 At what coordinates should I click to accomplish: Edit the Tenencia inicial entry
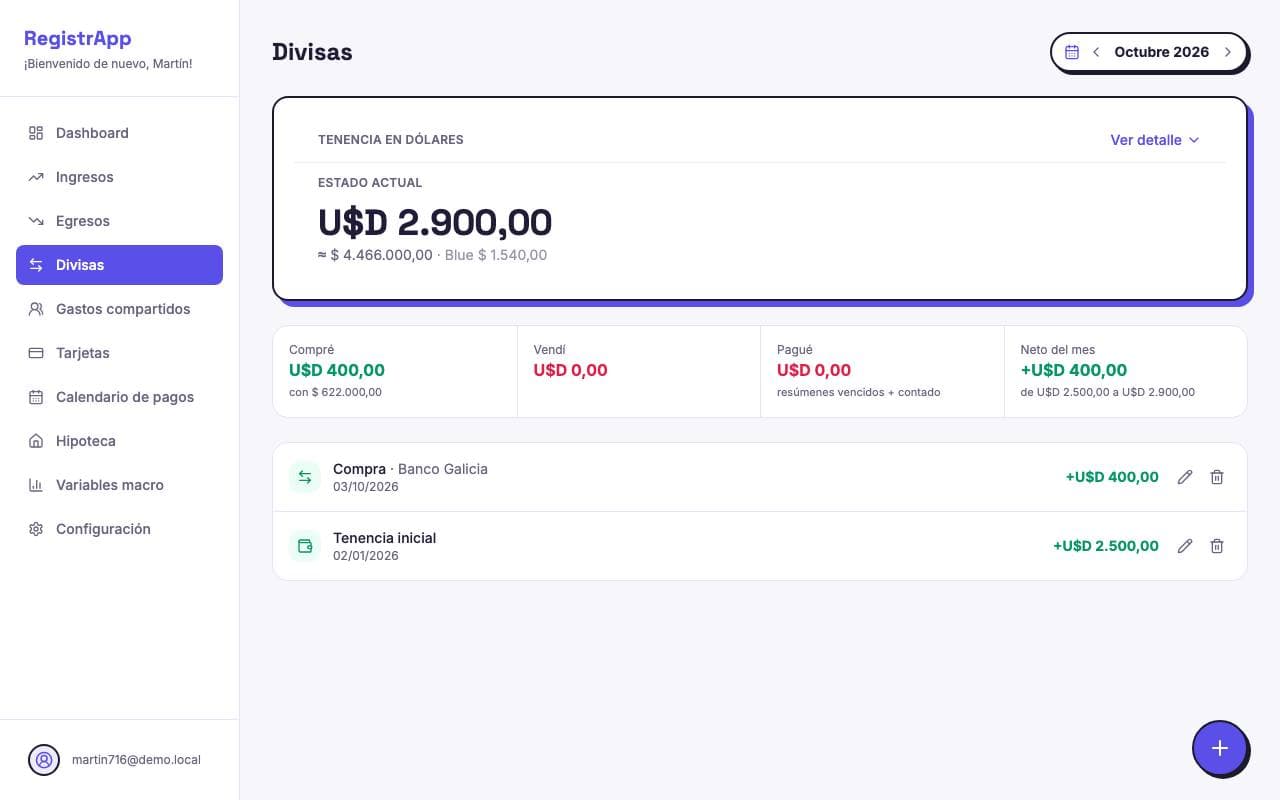(x=1185, y=546)
